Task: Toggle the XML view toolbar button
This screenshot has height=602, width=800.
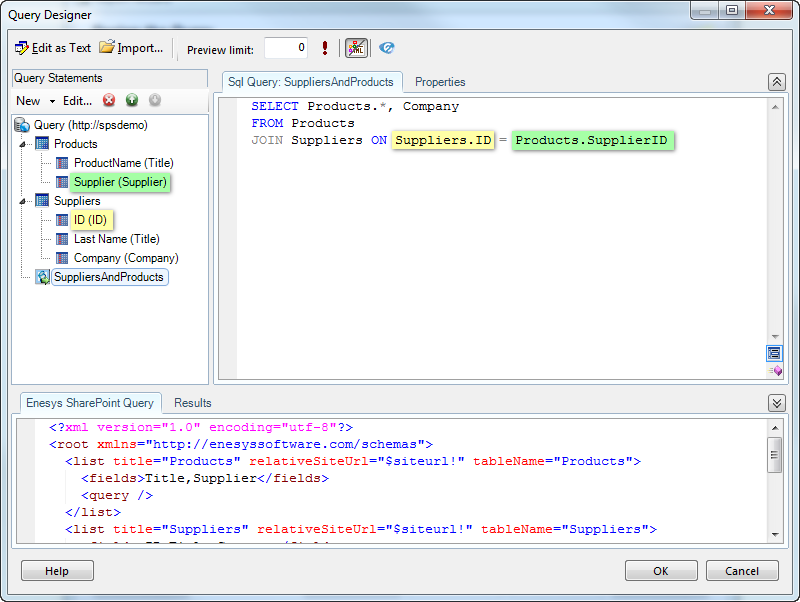Action: [356, 48]
